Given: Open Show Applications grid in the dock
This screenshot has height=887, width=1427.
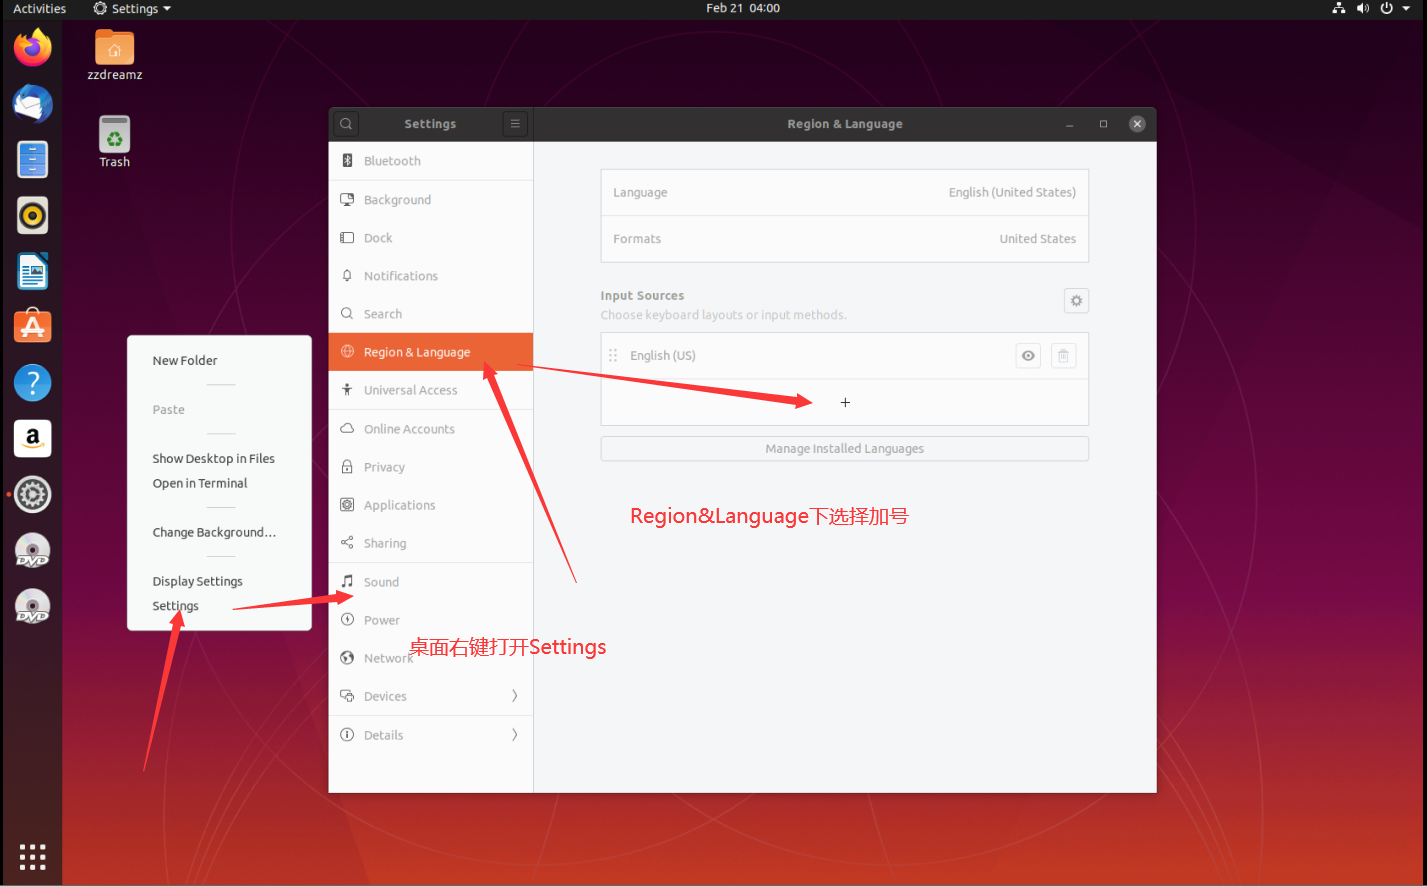Looking at the screenshot, I should (x=32, y=857).
